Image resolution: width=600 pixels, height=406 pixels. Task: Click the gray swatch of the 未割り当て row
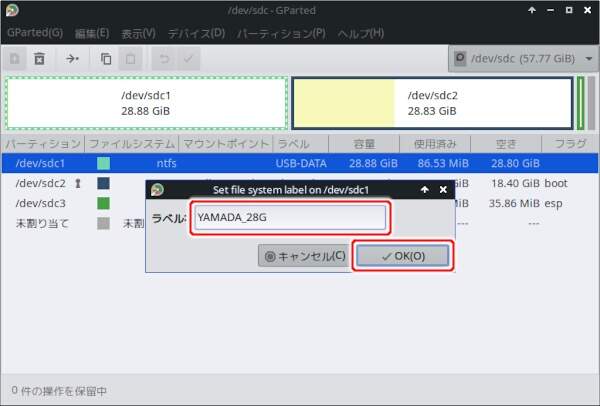point(103,223)
